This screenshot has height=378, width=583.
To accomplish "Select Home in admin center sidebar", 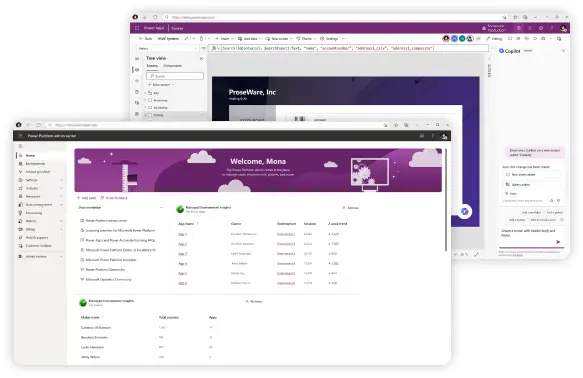I will [x=40, y=155].
